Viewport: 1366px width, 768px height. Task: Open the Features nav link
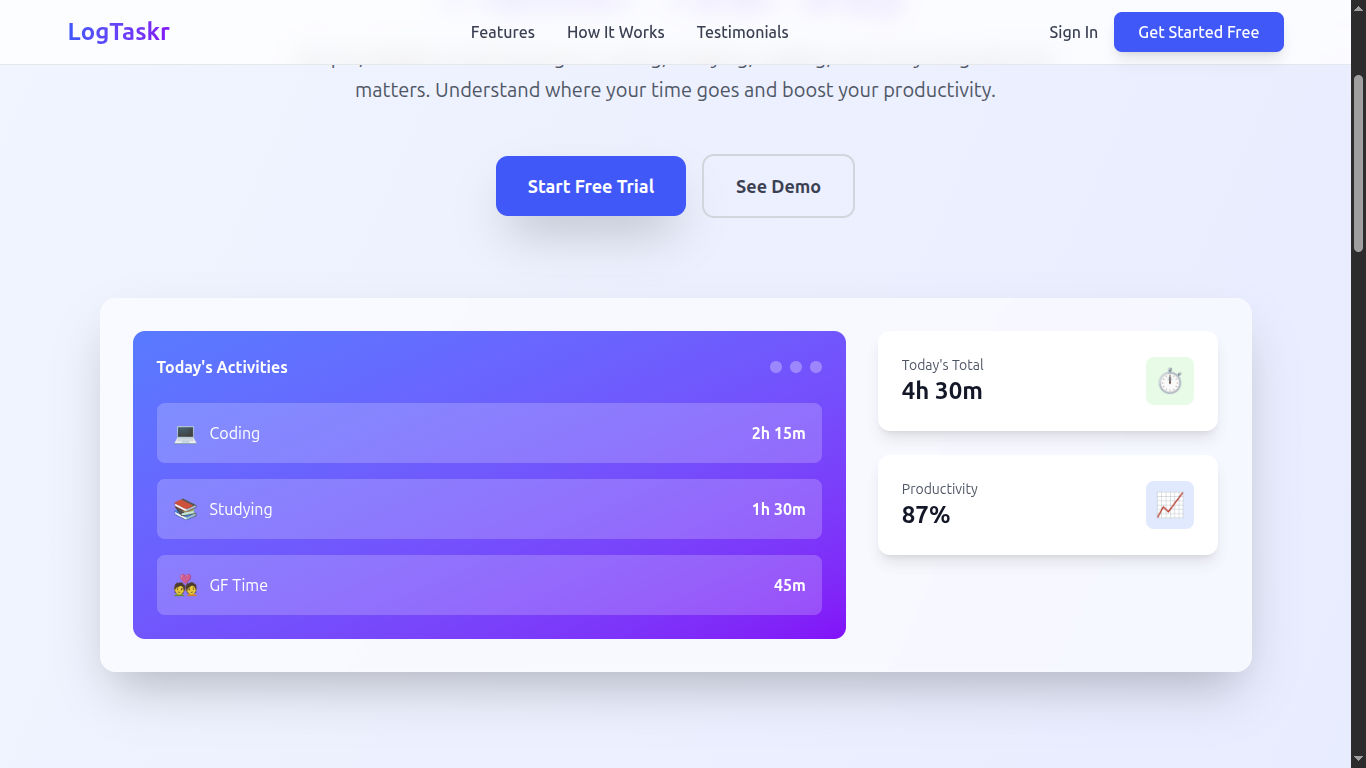[x=503, y=32]
